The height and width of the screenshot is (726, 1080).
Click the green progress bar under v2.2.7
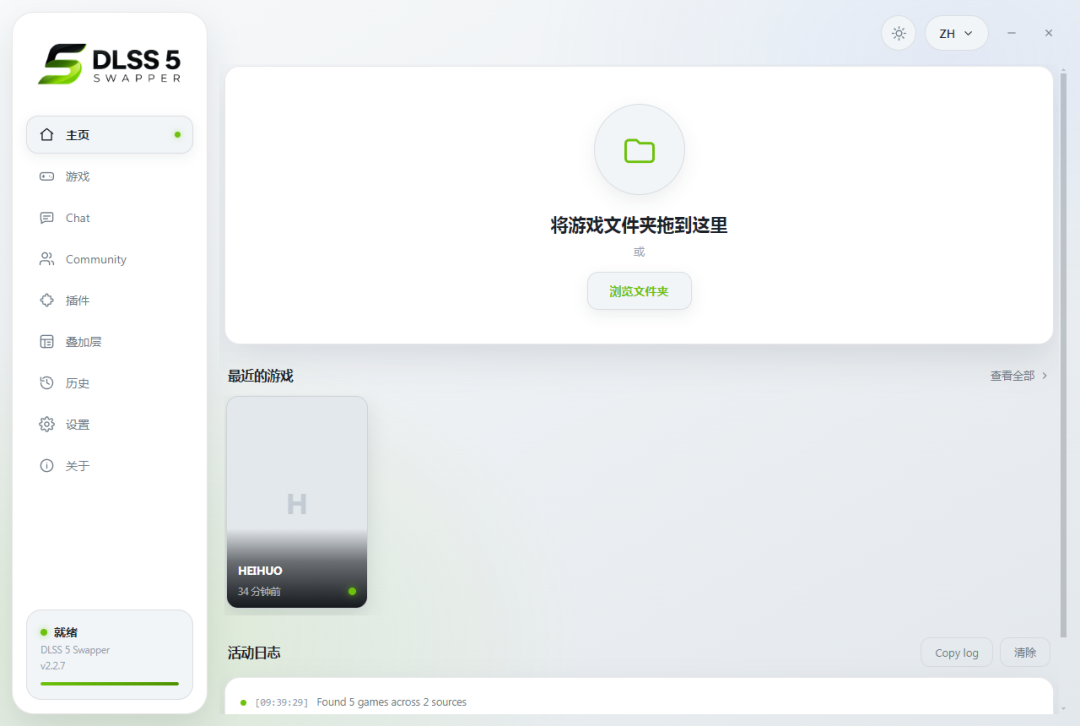click(110, 683)
